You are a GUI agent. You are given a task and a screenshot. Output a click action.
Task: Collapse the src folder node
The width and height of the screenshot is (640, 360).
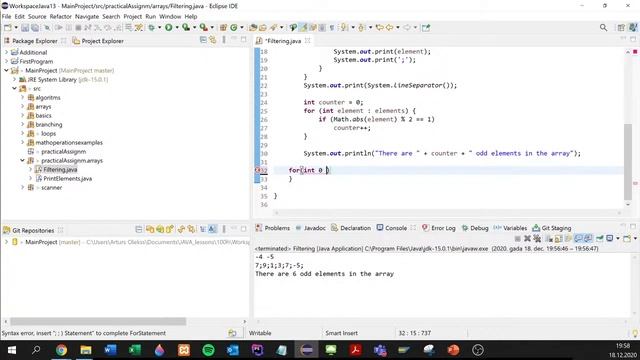pyautogui.click(x=14, y=88)
